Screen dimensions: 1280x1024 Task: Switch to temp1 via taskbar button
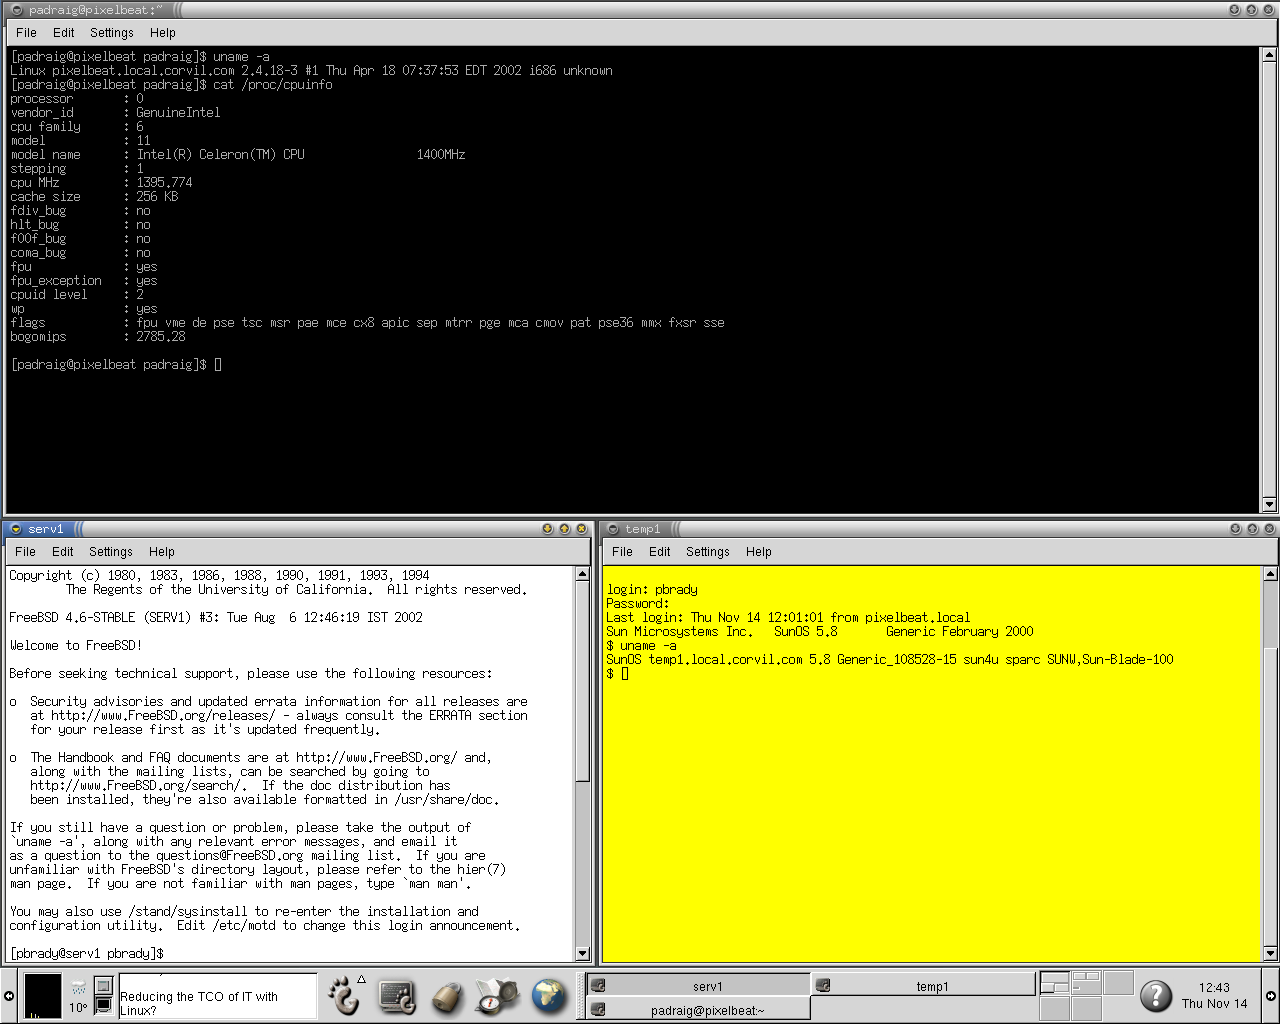click(923, 986)
